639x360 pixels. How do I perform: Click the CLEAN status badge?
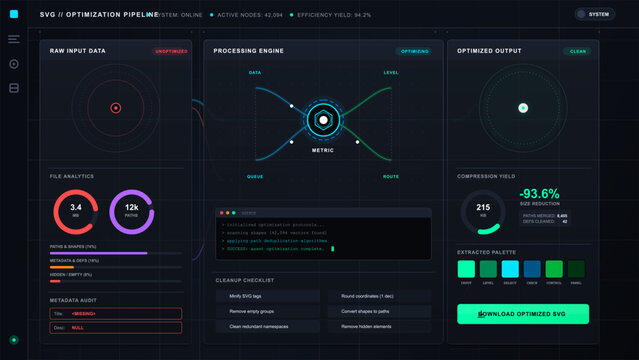pyautogui.click(x=578, y=51)
